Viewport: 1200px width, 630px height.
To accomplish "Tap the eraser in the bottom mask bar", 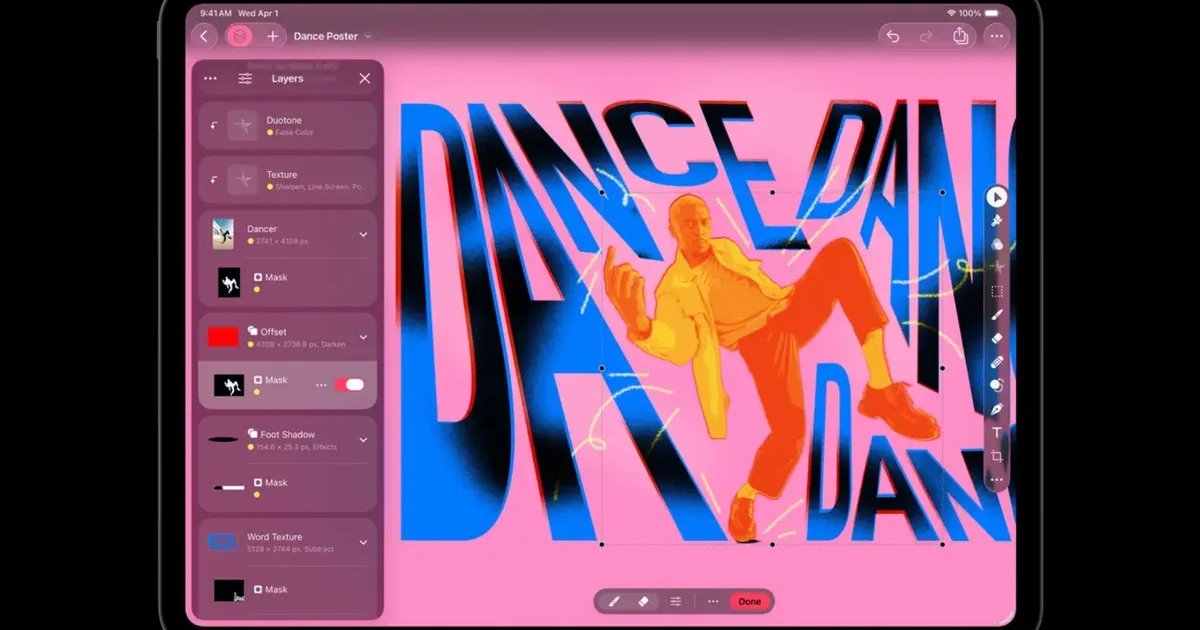I will tap(644, 602).
